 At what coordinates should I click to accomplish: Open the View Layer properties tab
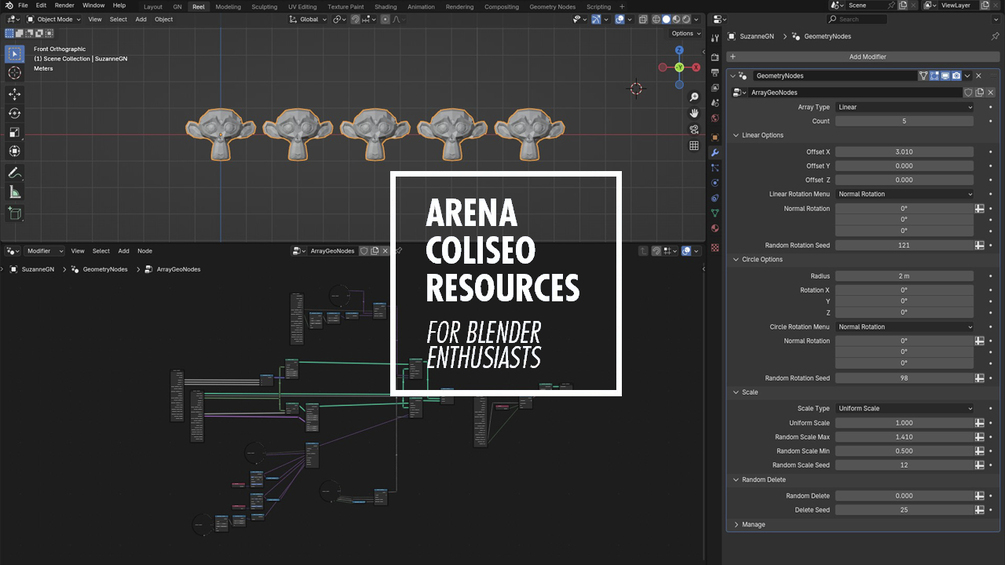tap(715, 88)
